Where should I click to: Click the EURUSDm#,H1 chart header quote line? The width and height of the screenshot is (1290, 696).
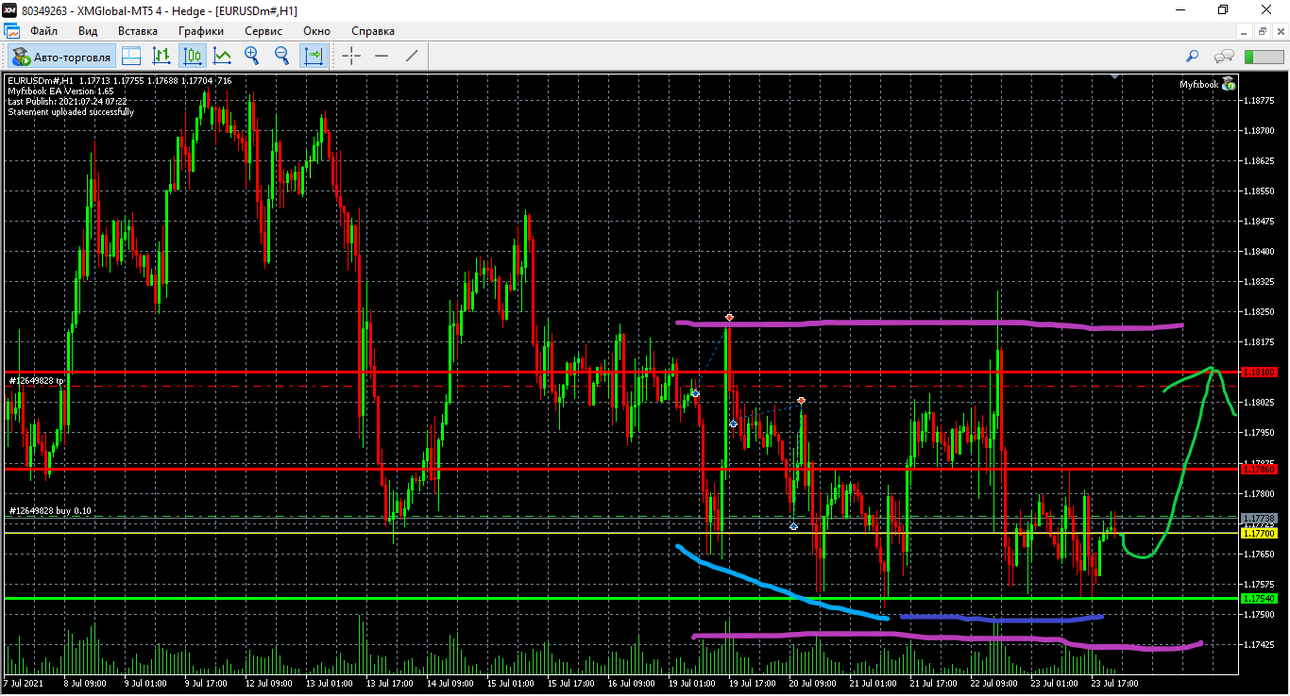(120, 81)
